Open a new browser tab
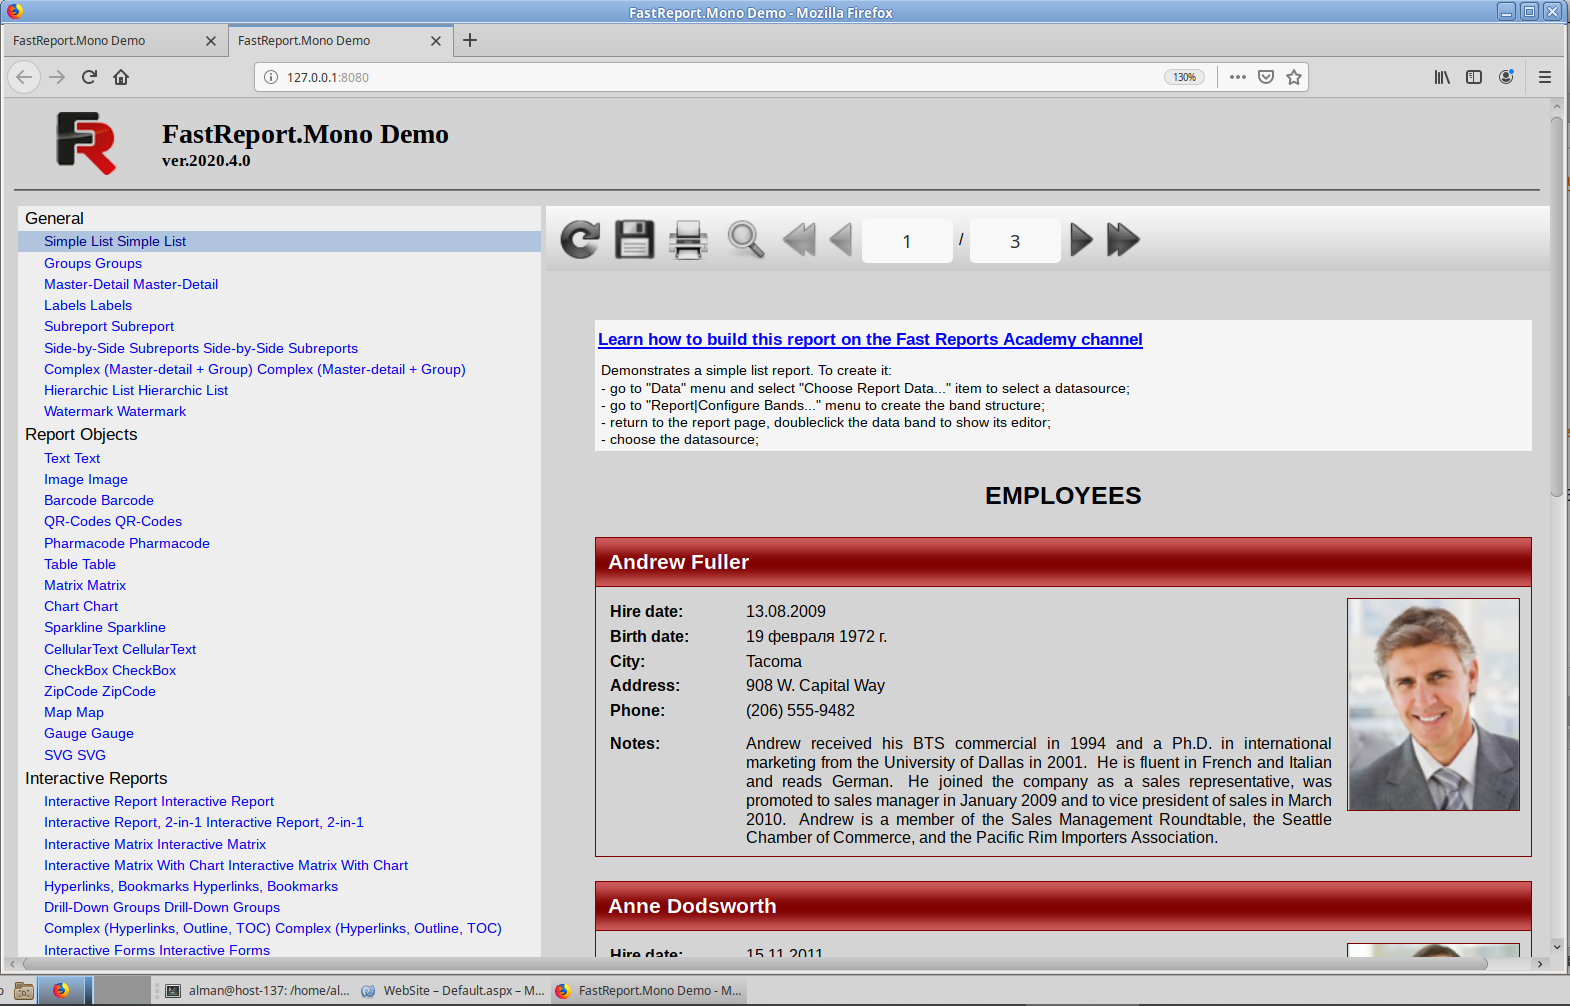The height and width of the screenshot is (1006, 1570). (470, 40)
